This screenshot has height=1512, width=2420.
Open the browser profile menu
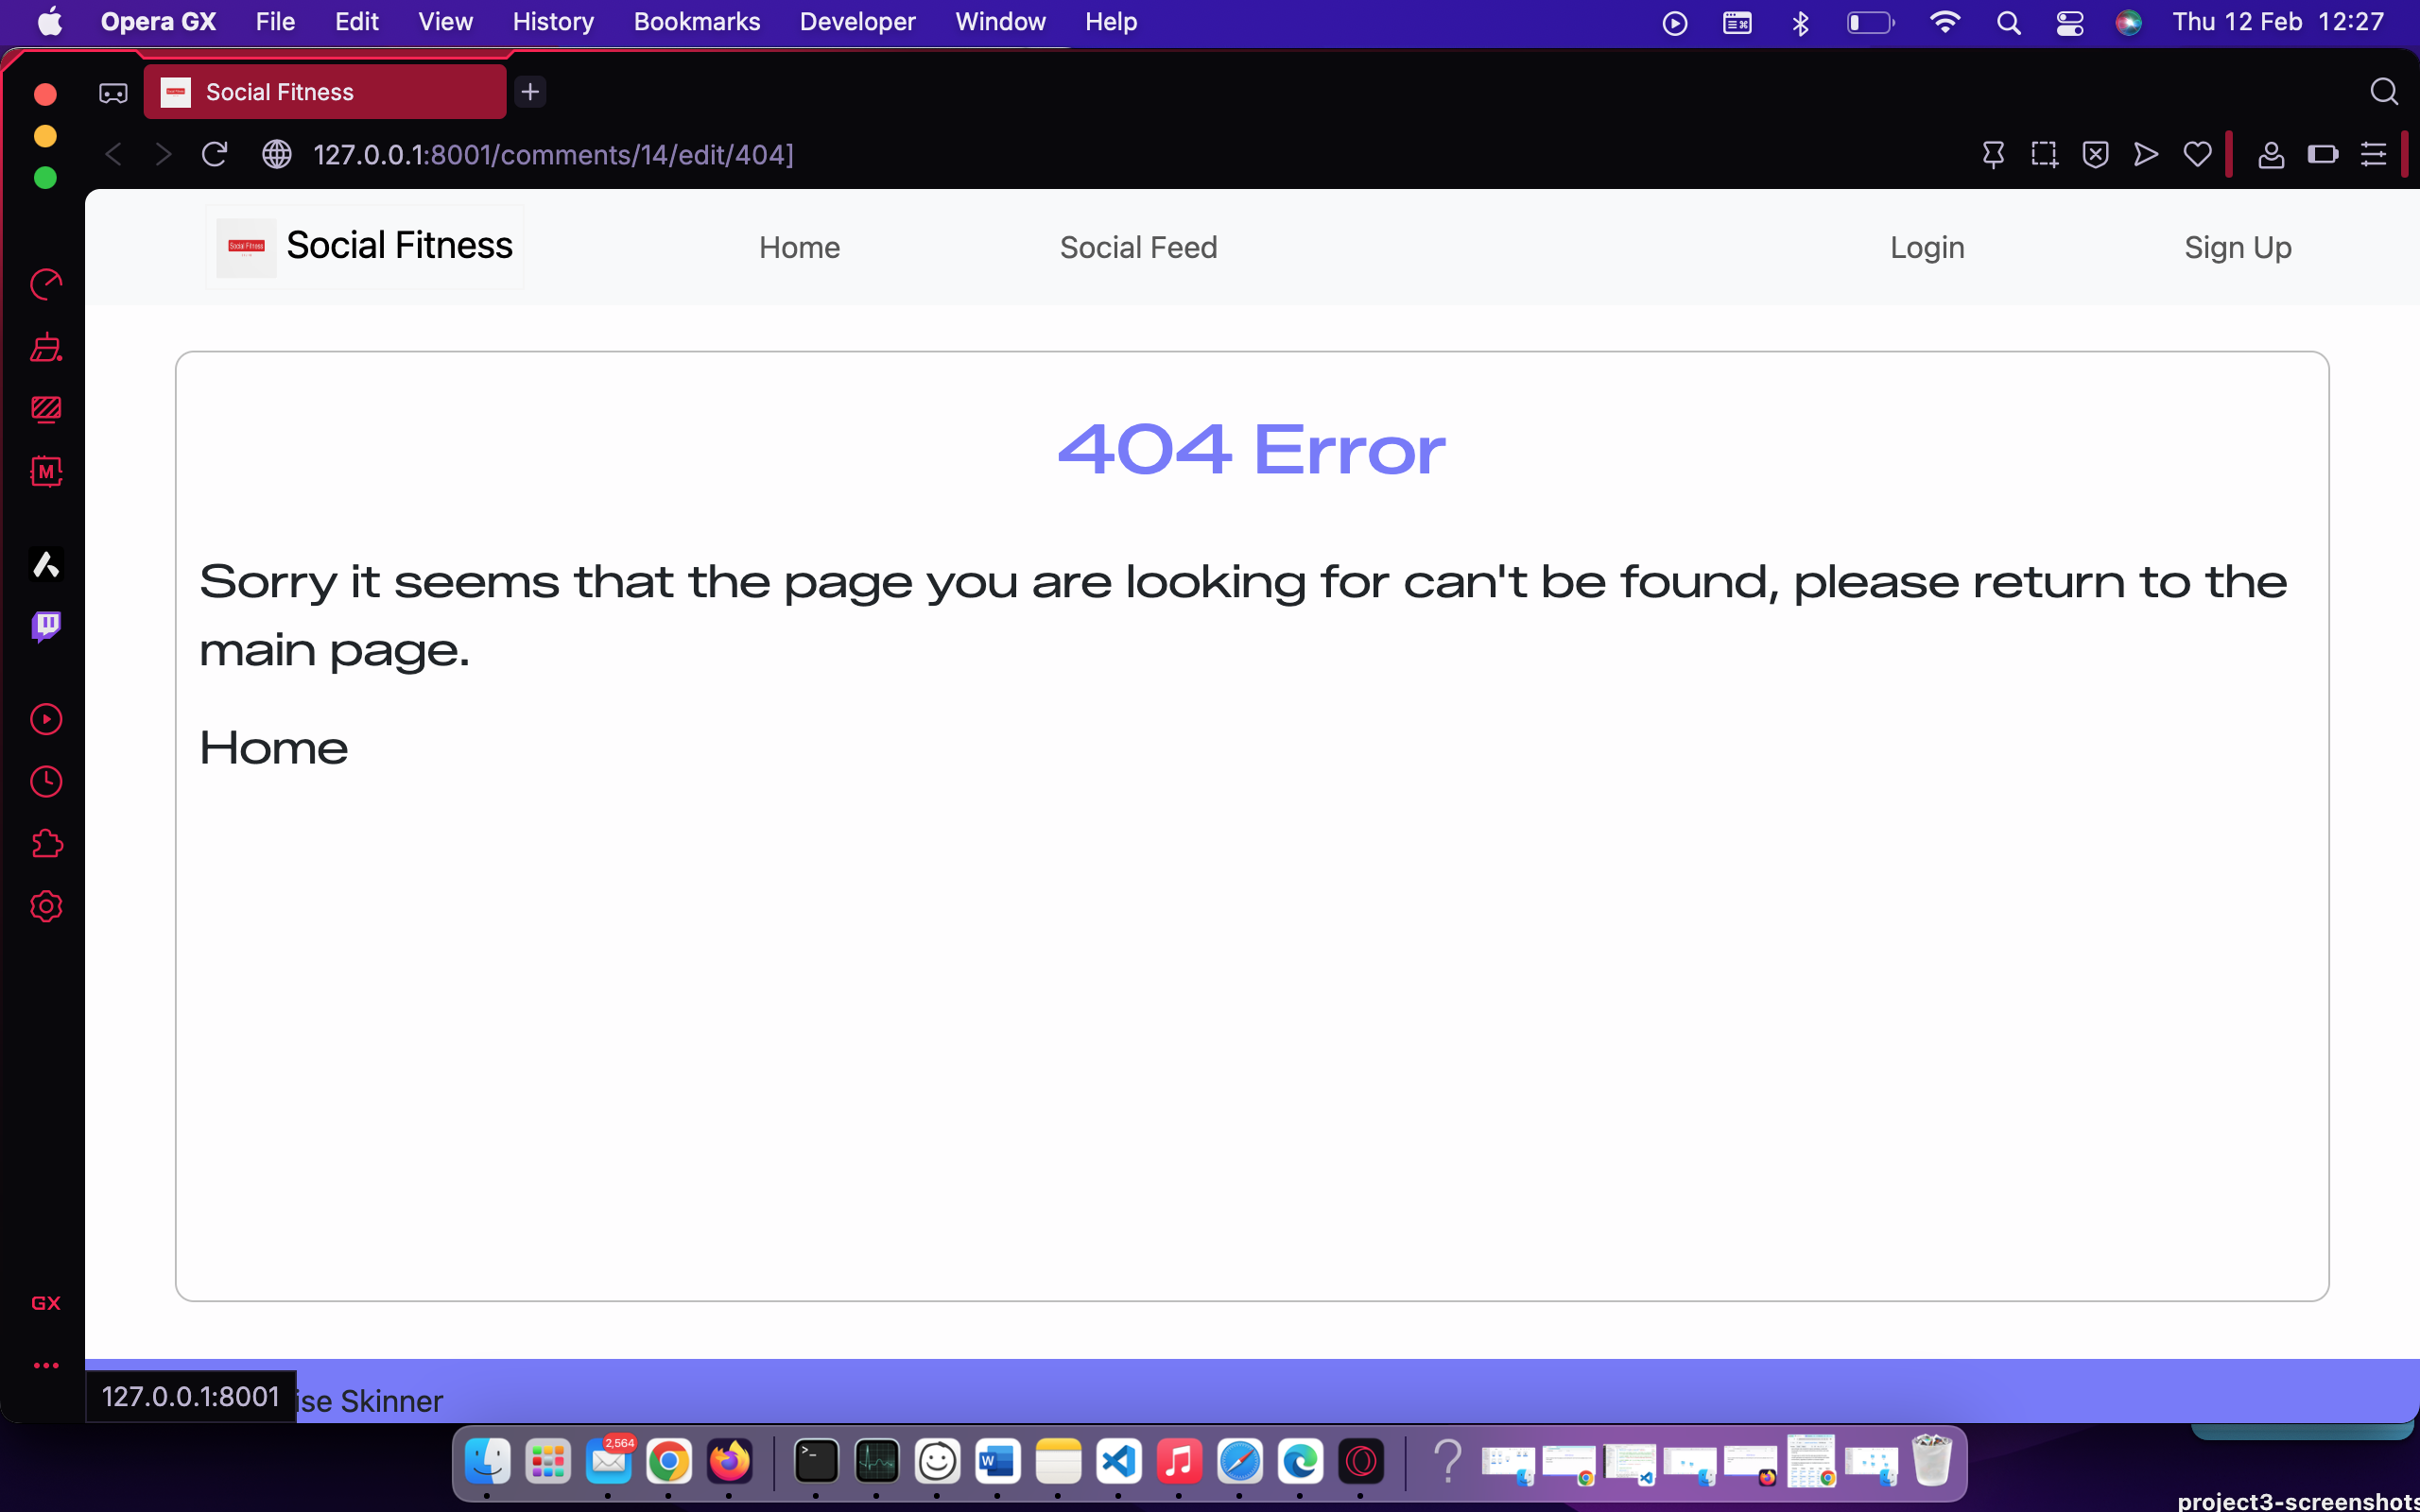(2271, 154)
